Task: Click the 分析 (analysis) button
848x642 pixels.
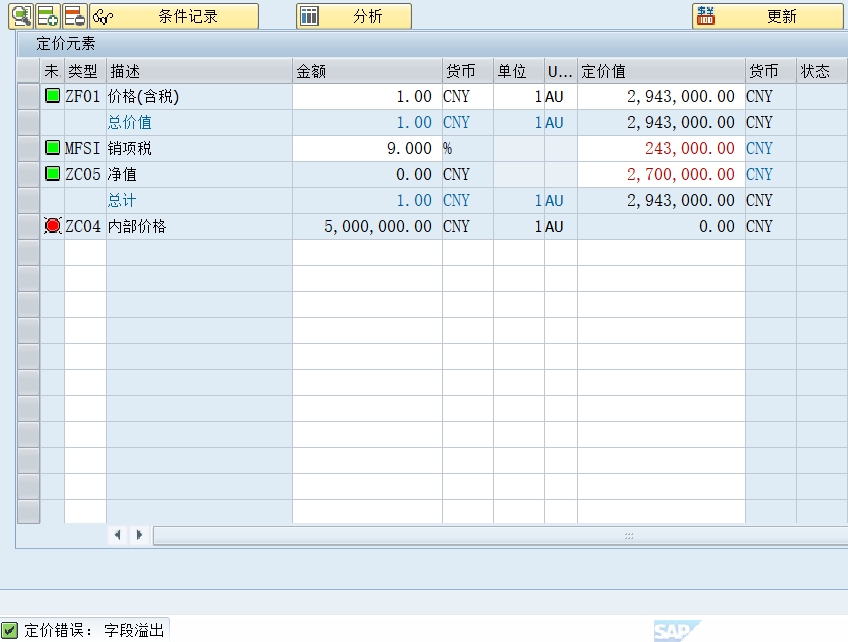Action: [354, 16]
